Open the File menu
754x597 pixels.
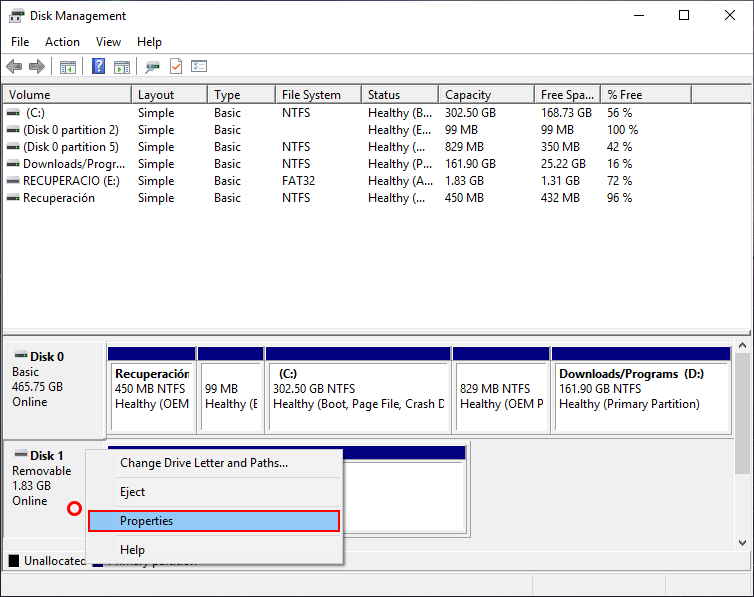tap(20, 42)
